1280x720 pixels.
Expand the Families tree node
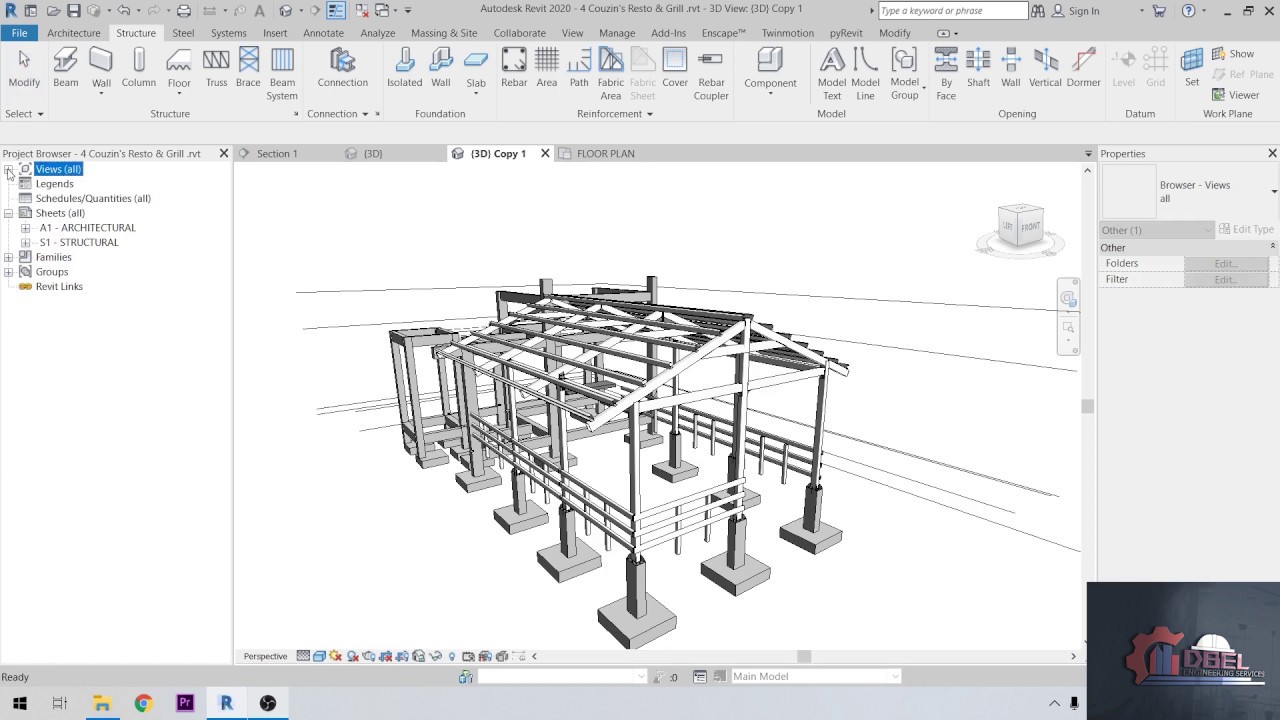pos(9,258)
